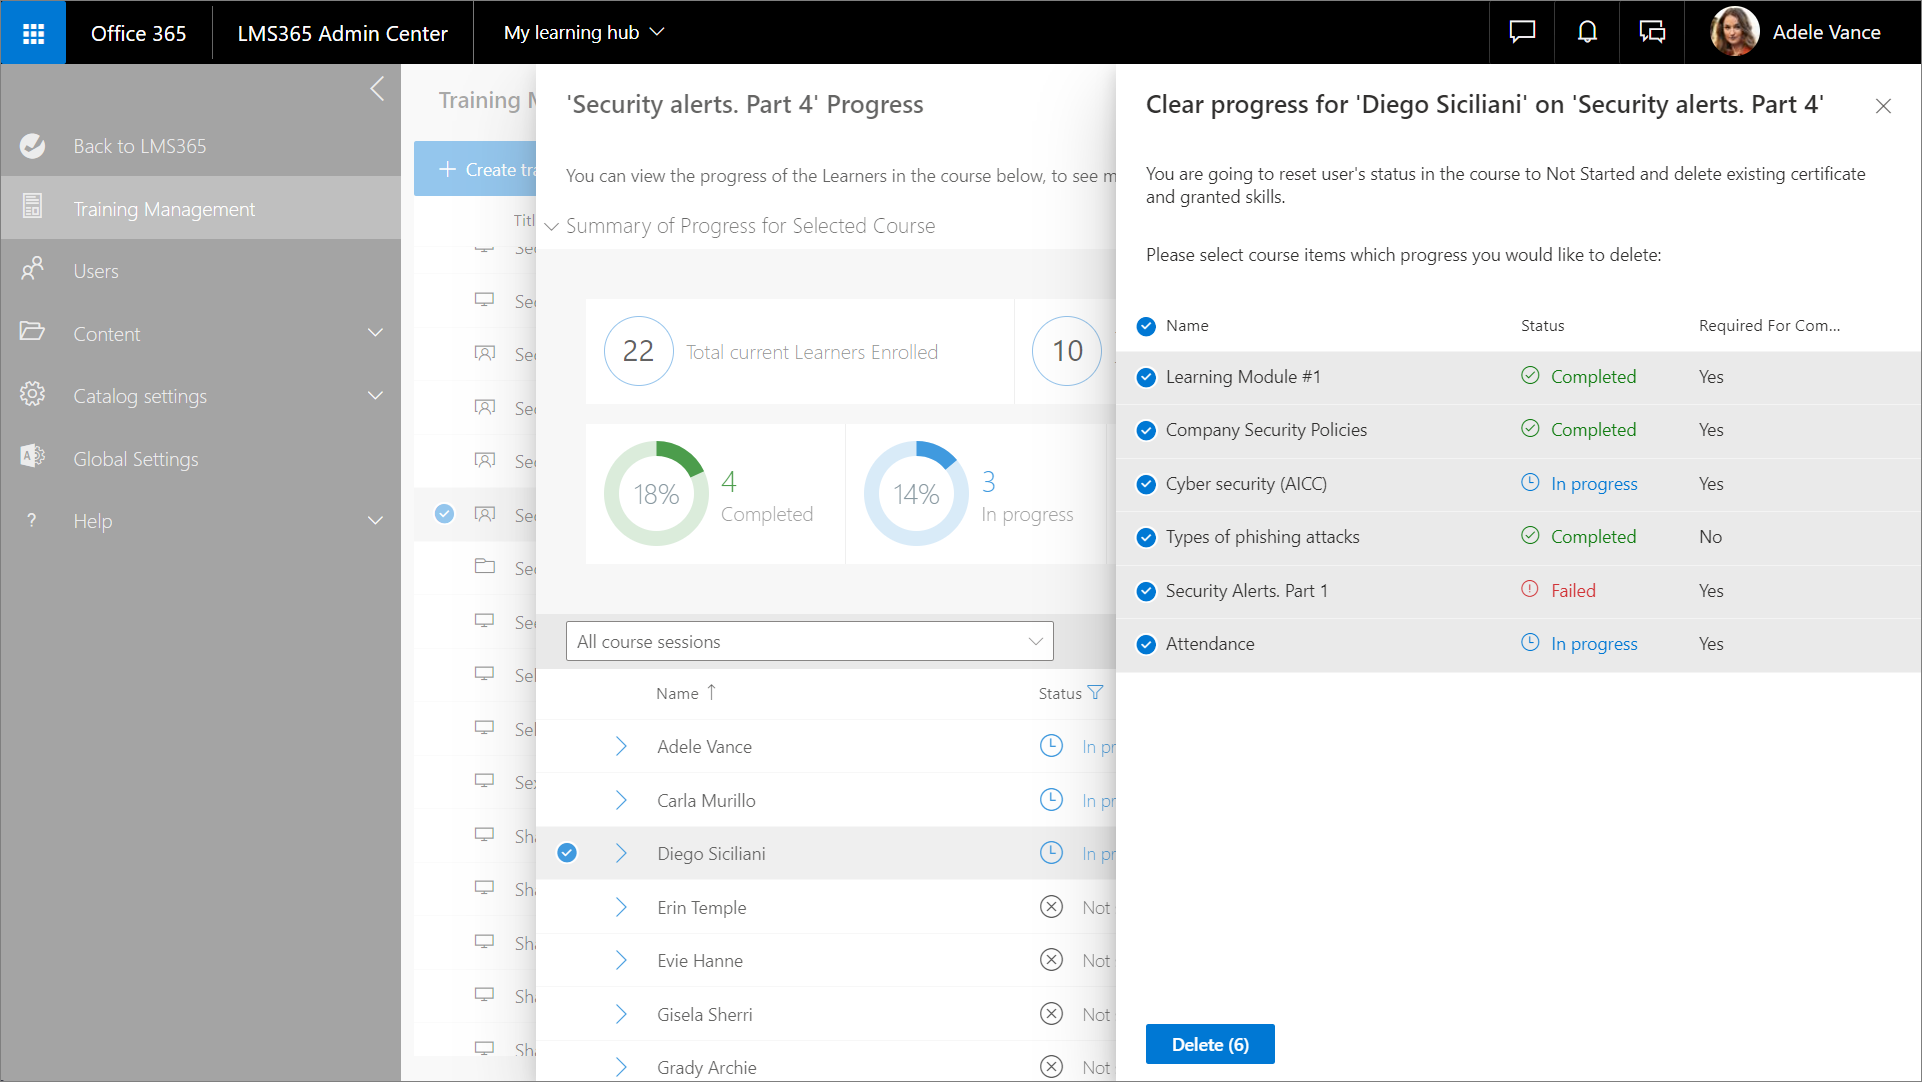Toggle the select-all checkbox beside Name
This screenshot has width=1922, height=1082.
point(1147,327)
